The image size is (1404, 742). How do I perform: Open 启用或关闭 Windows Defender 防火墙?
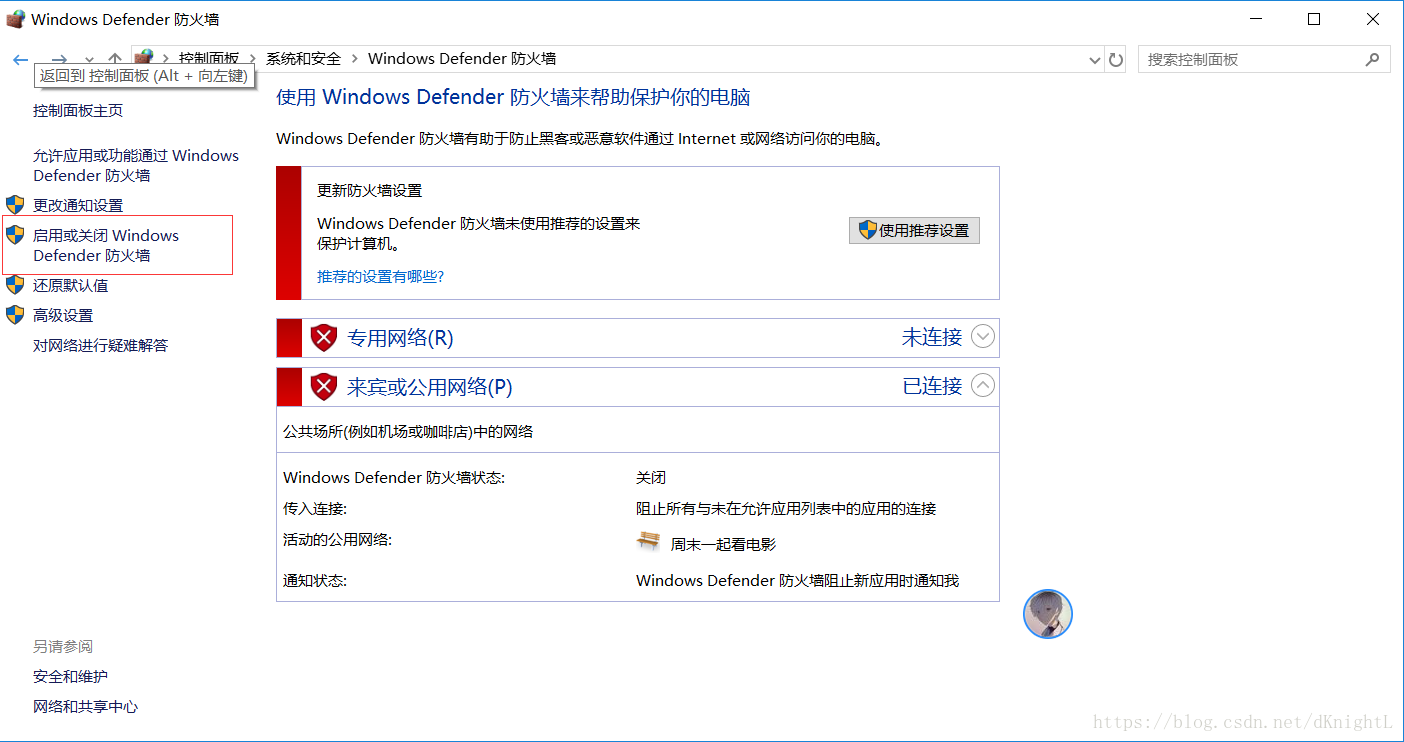pyautogui.click(x=106, y=245)
